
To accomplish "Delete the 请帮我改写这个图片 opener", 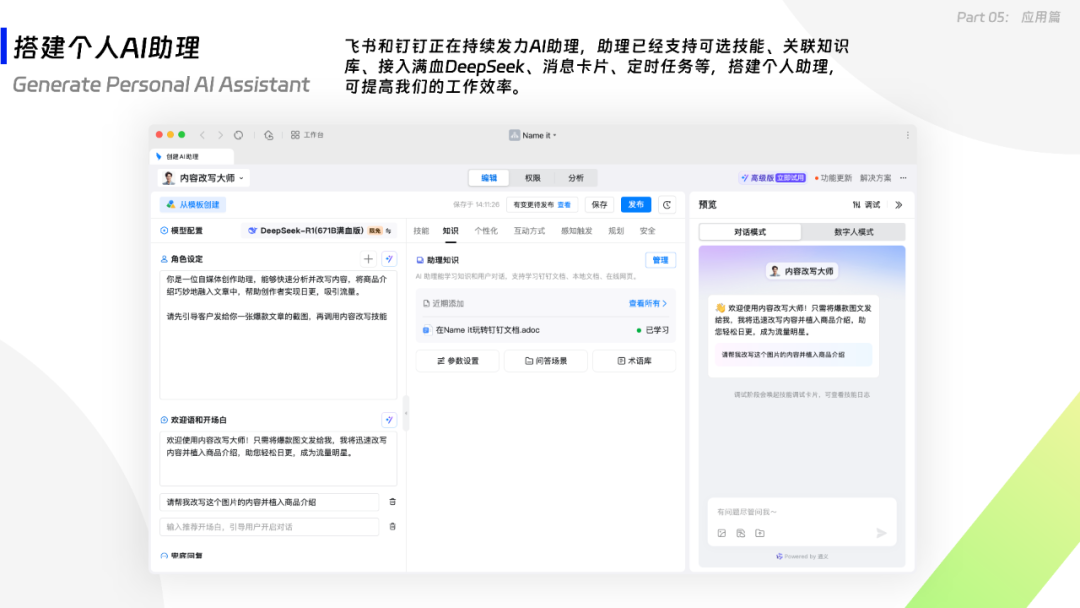I will coord(393,502).
